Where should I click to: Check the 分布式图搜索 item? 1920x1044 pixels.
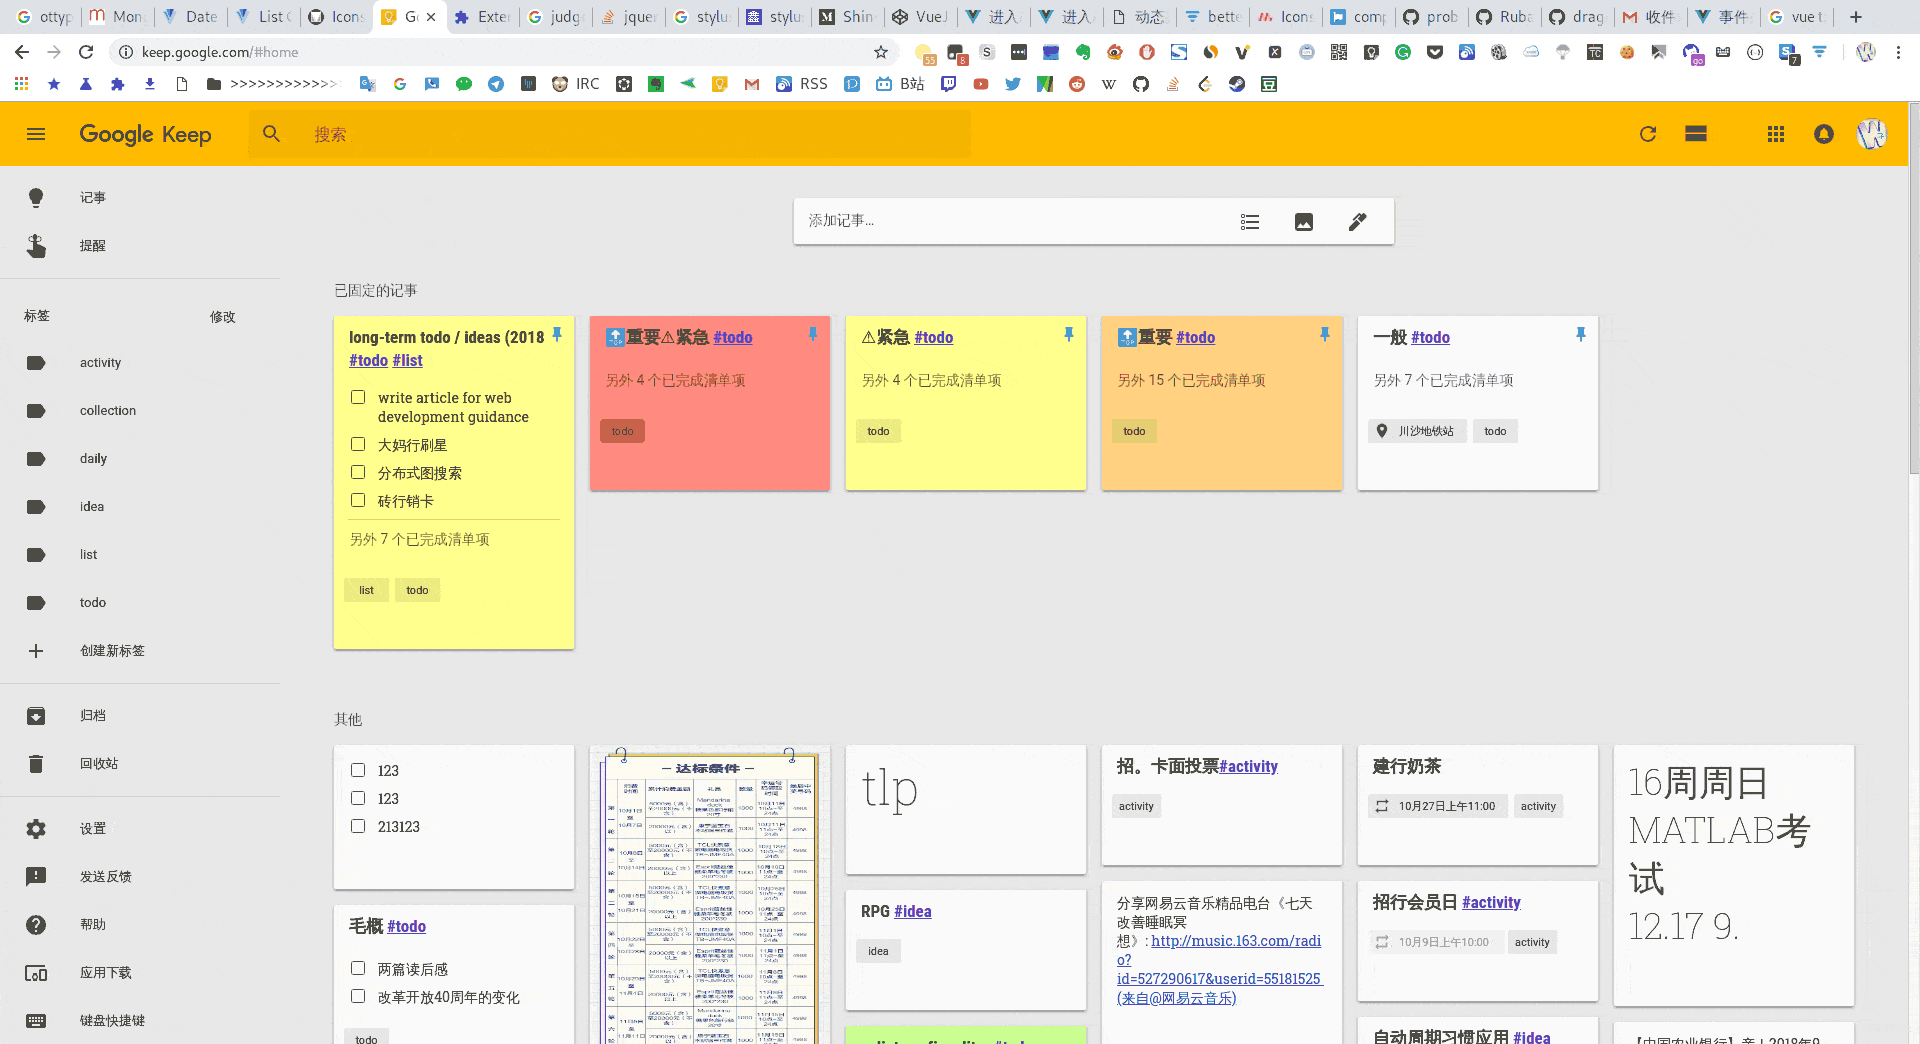click(x=358, y=472)
